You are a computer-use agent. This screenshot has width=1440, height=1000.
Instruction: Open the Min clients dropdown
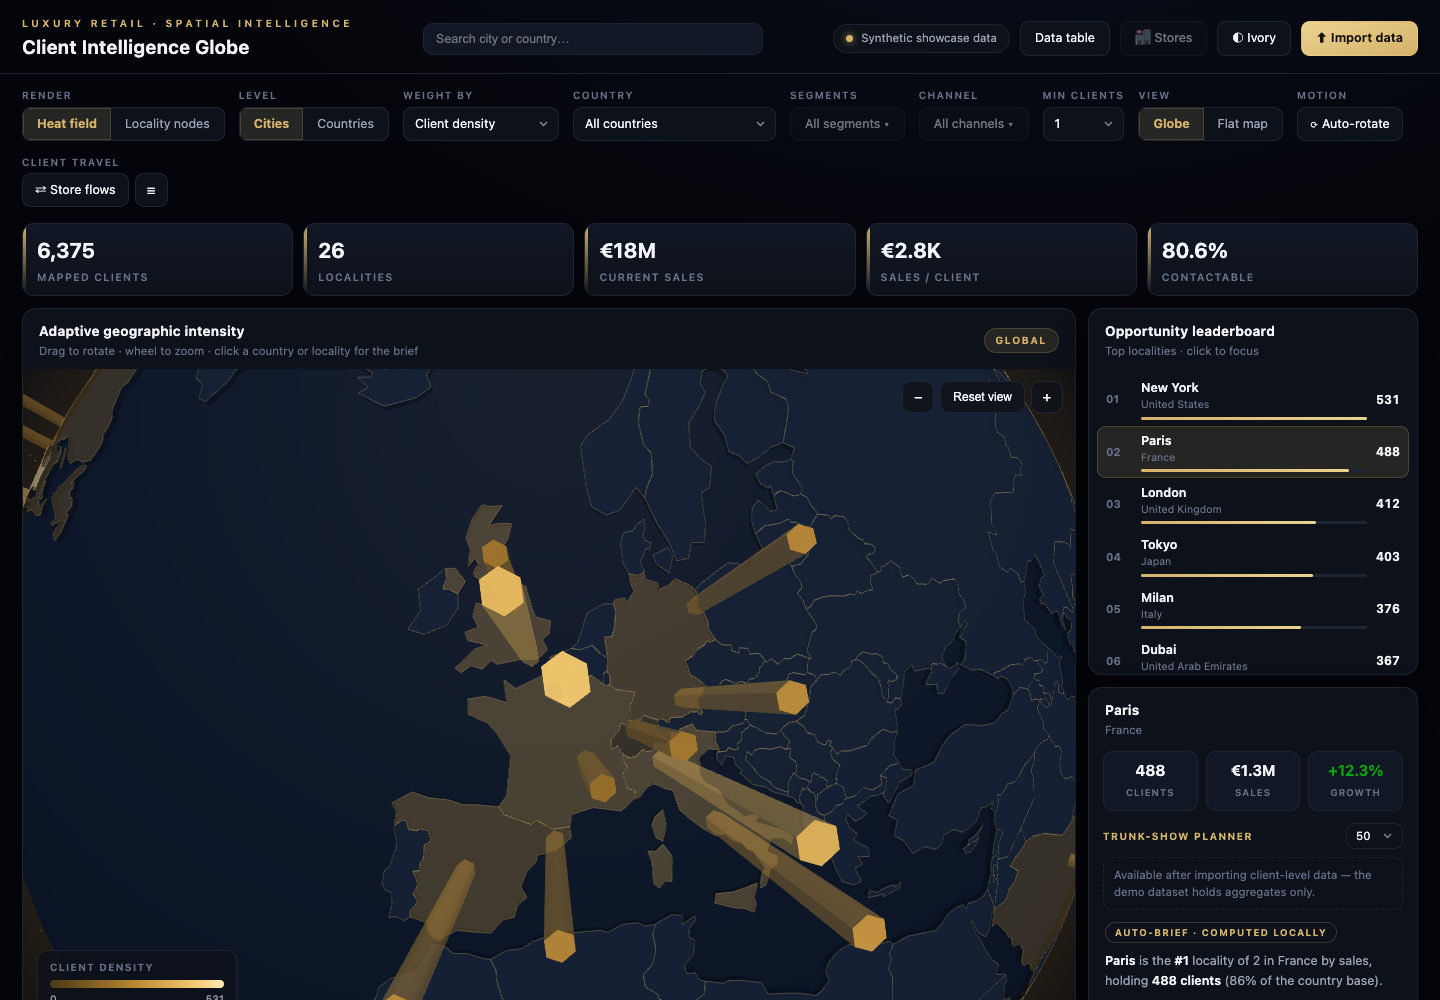coord(1083,124)
